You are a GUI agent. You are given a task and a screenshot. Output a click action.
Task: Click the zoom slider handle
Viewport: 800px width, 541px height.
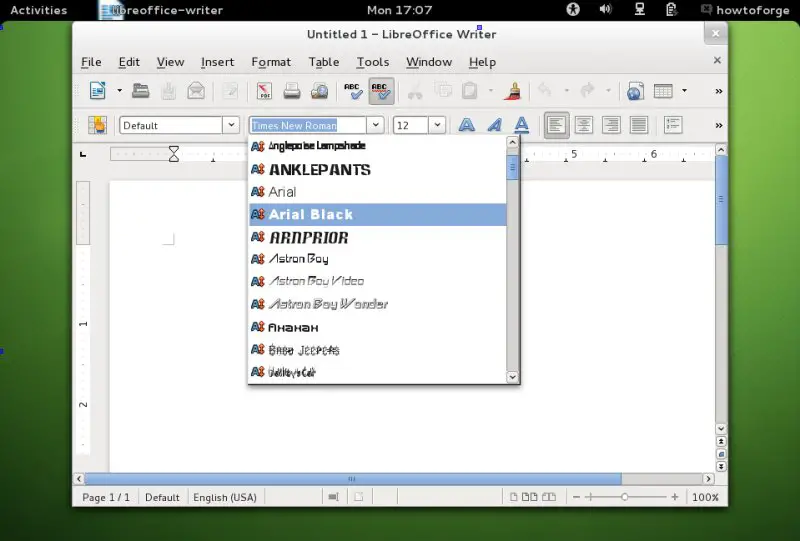[624, 497]
